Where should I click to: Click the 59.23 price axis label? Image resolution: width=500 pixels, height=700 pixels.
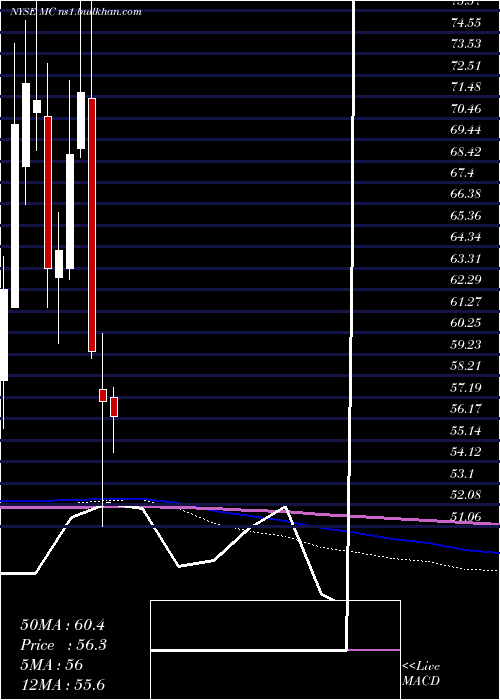point(466,345)
